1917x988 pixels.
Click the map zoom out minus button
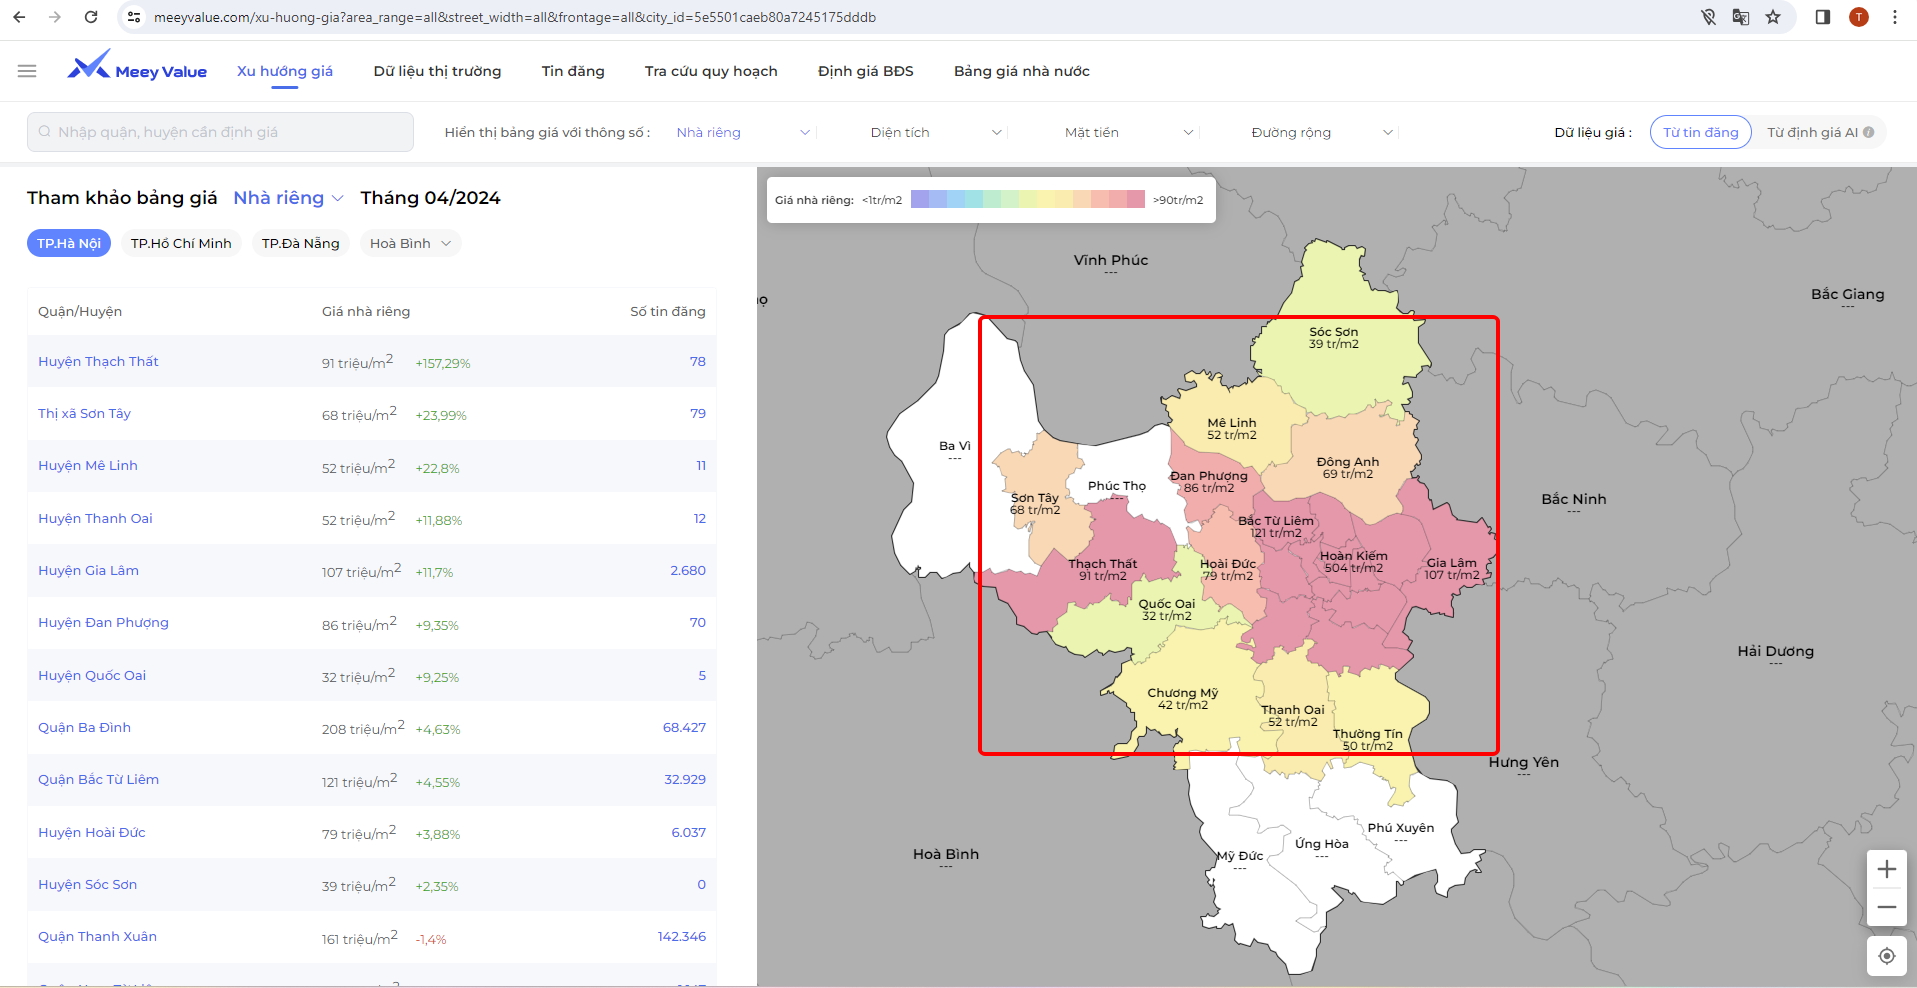1886,907
